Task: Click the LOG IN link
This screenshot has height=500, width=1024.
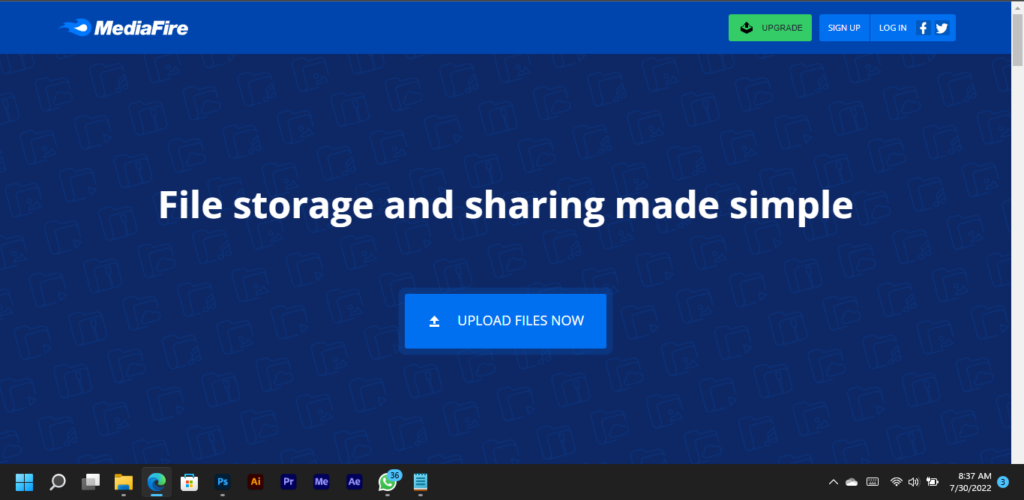Action: tap(892, 28)
